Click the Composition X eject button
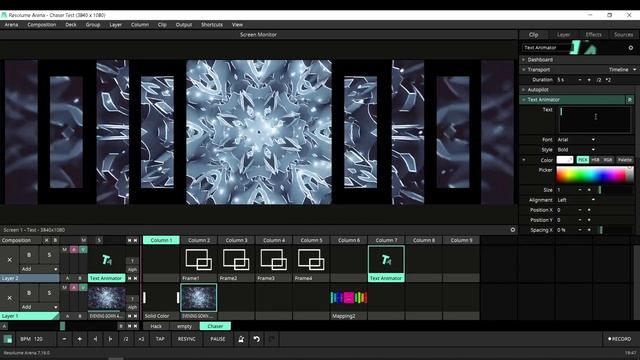 [x=47, y=240]
